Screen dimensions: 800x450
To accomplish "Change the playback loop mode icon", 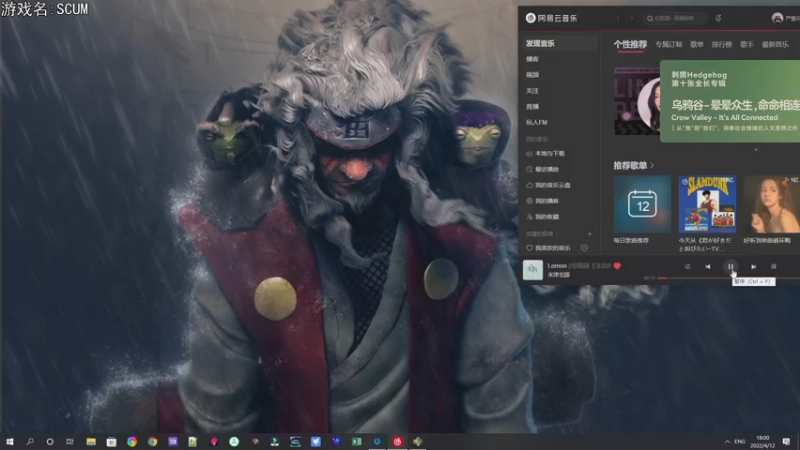I will [687, 266].
